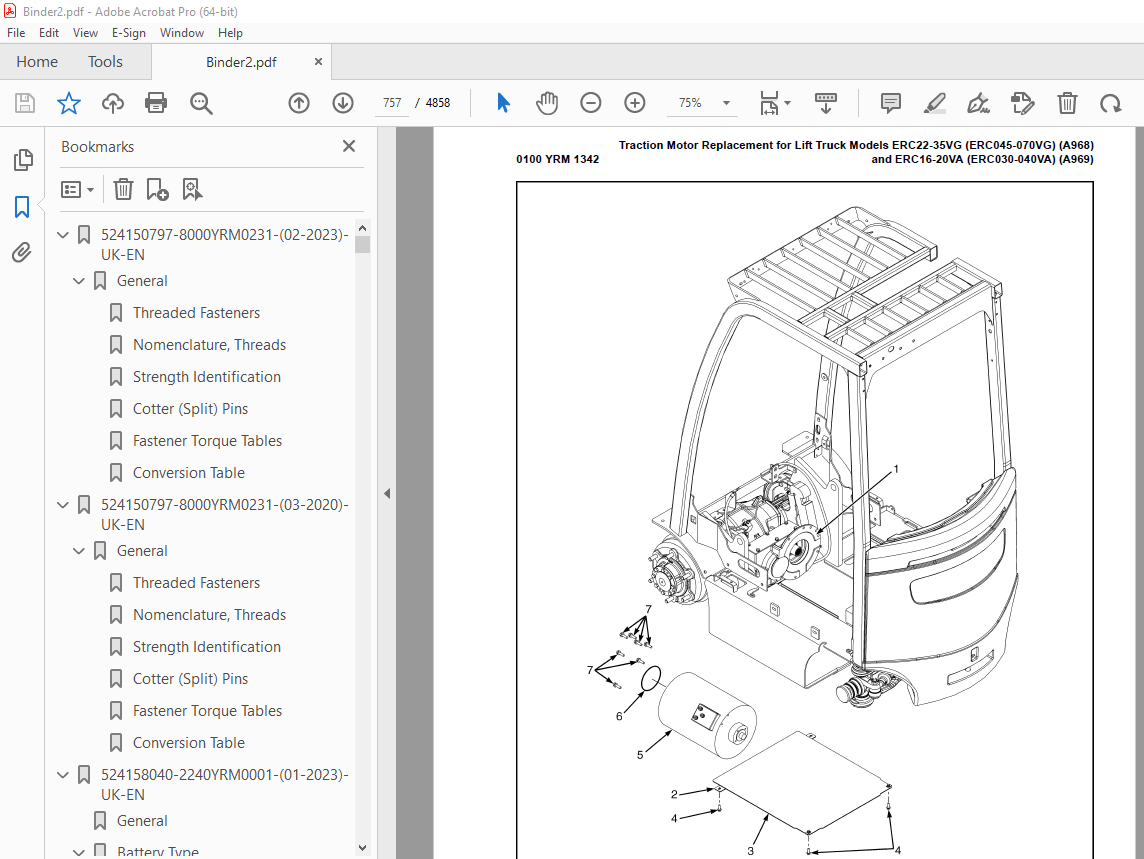
Task: Click the page number input field
Action: 393,103
